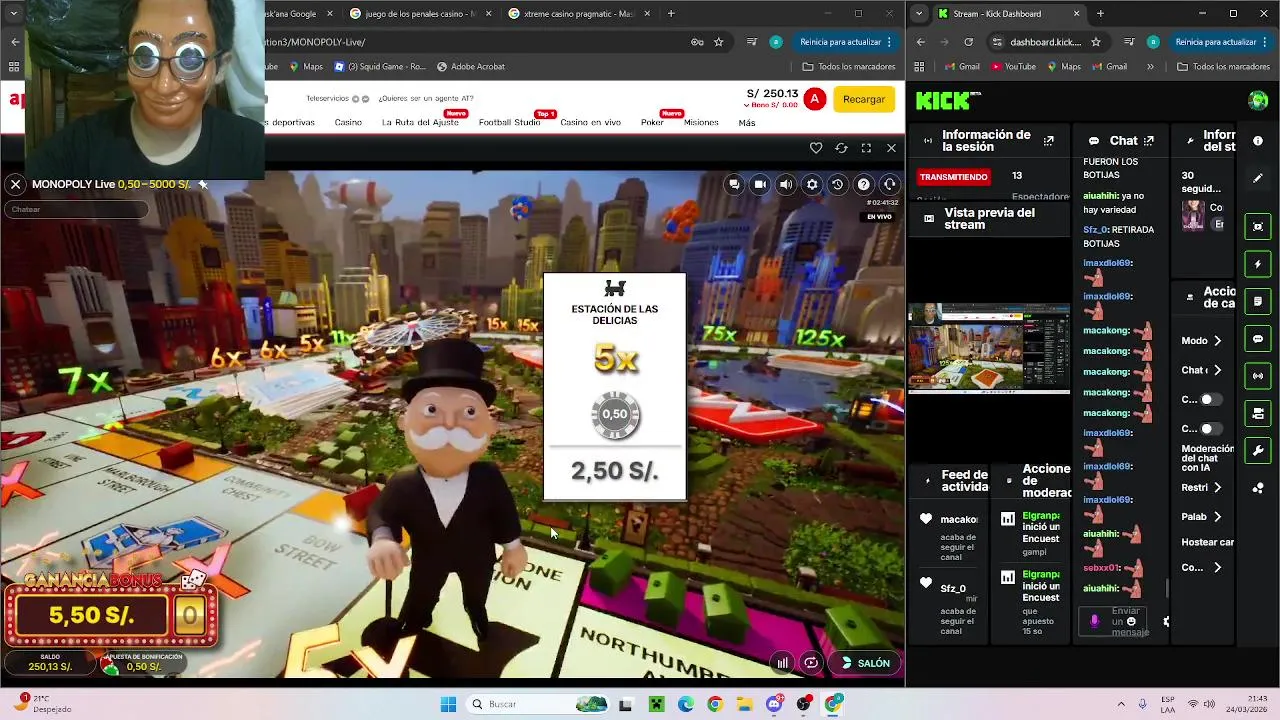Switch to Stream - Kick Dashboard tab
This screenshot has width=1280, height=720.
click(1008, 14)
